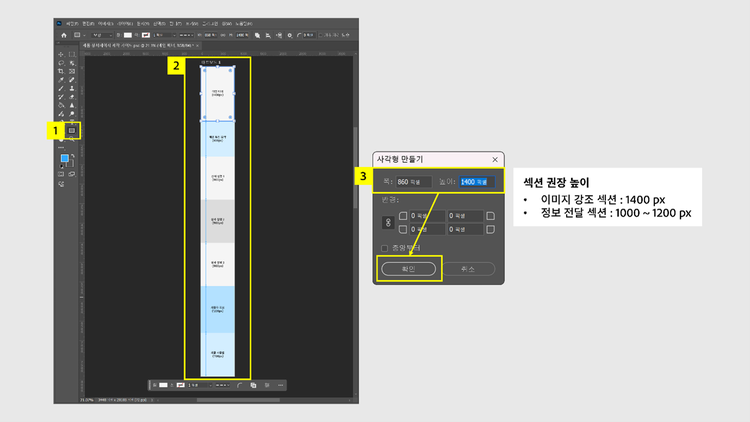Open more options in contextual task bar
This screenshot has width=750, height=422.
281,385
